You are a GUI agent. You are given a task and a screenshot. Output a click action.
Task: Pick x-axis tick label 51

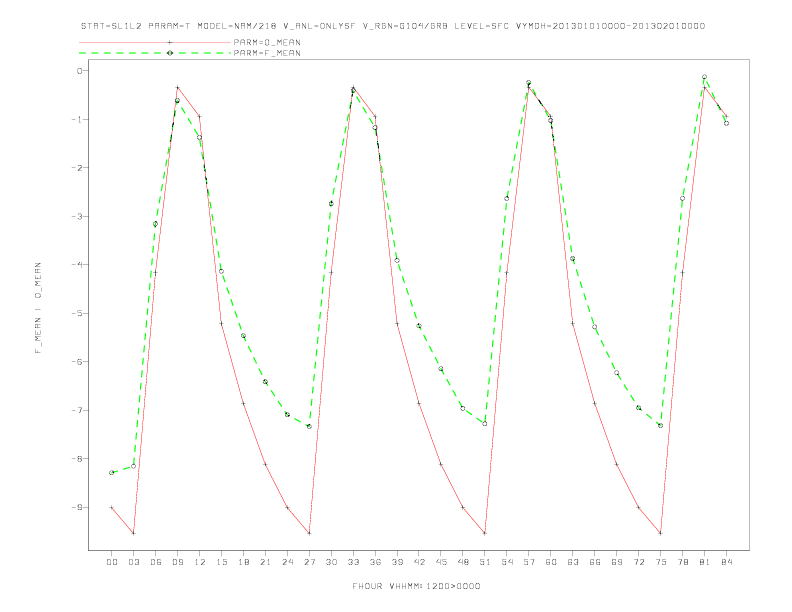click(x=485, y=562)
